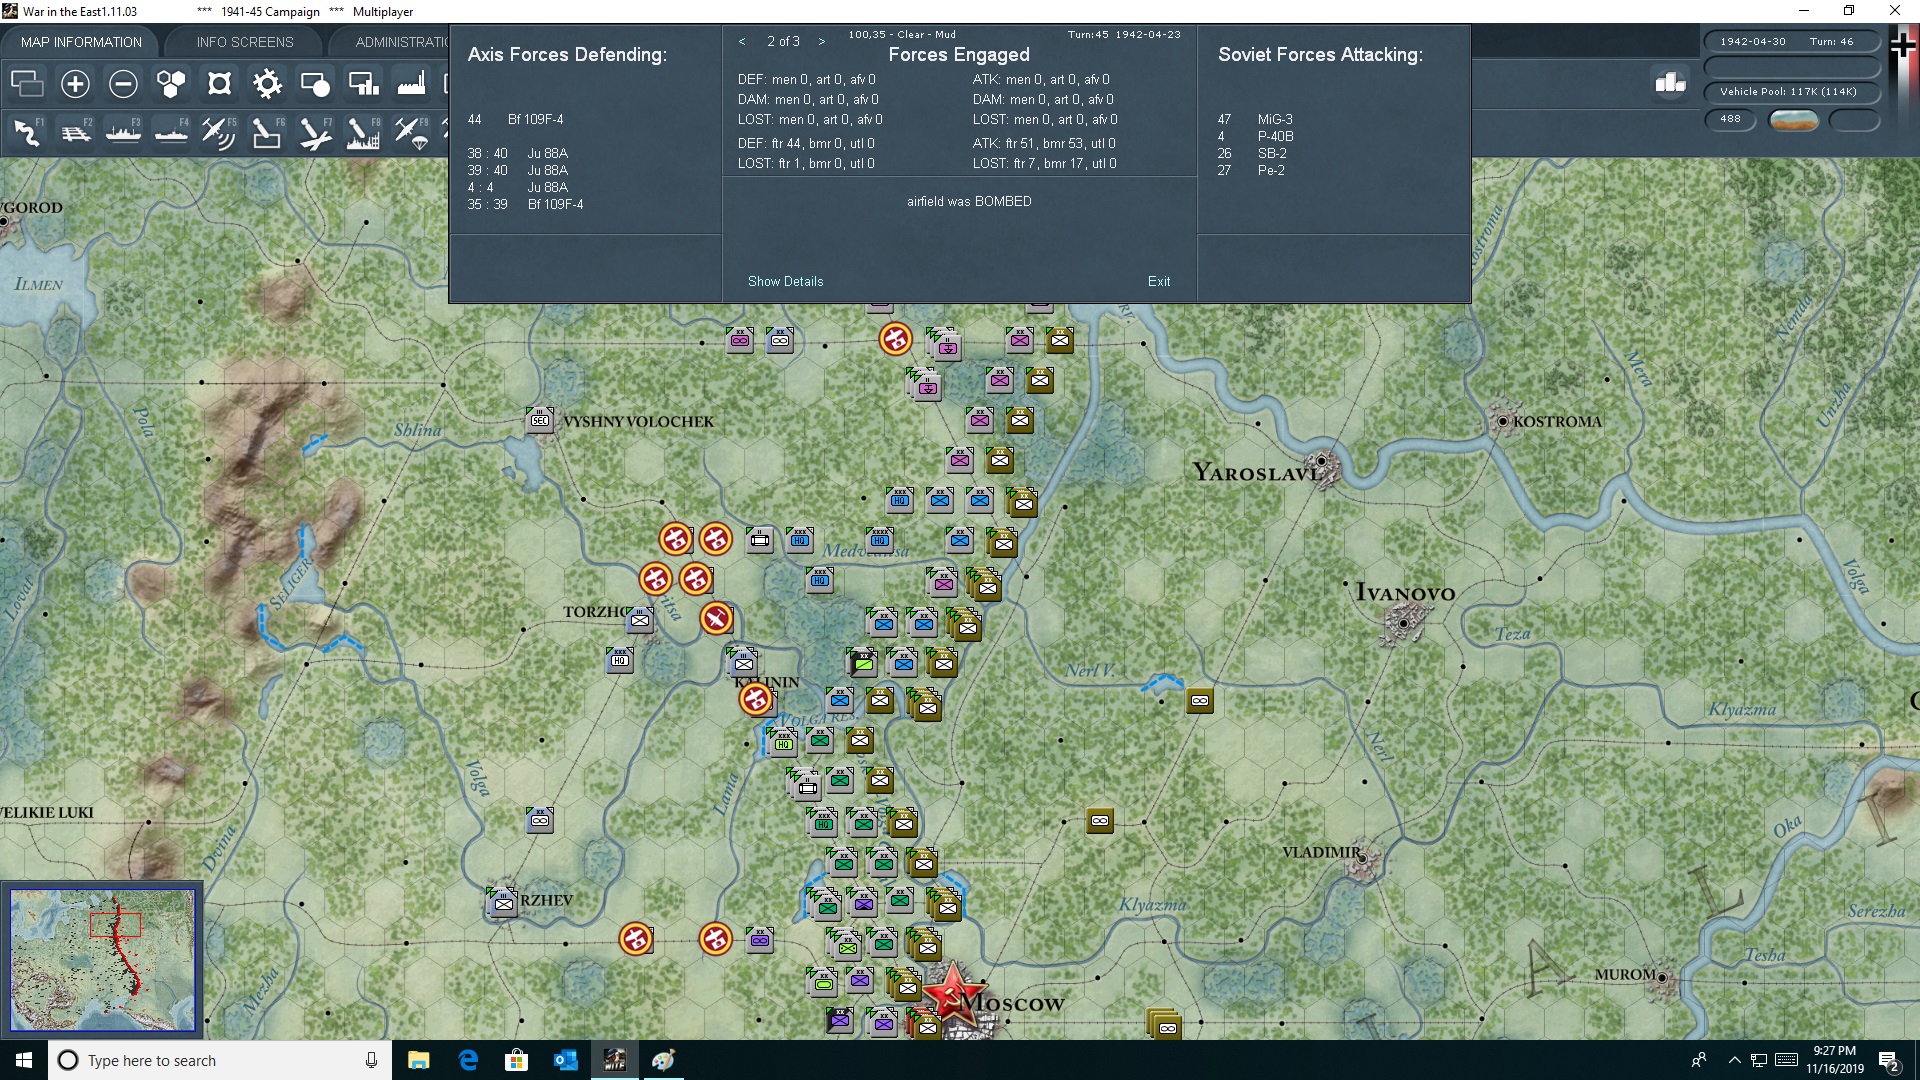The image size is (1920, 1080).
Task: Click the 26 SB-2 attacker row
Action: click(x=1252, y=153)
